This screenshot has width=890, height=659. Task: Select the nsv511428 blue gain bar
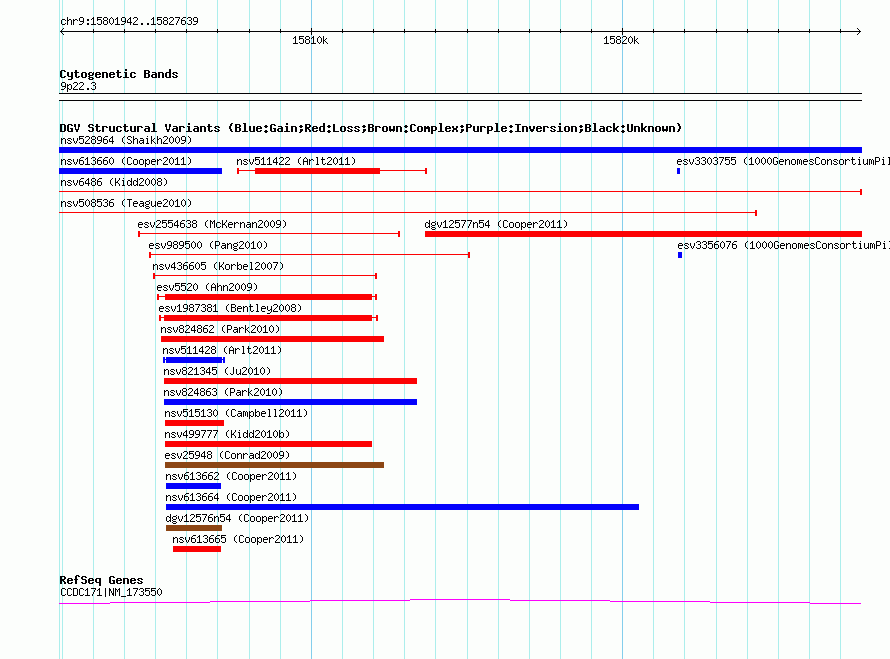pos(194,360)
